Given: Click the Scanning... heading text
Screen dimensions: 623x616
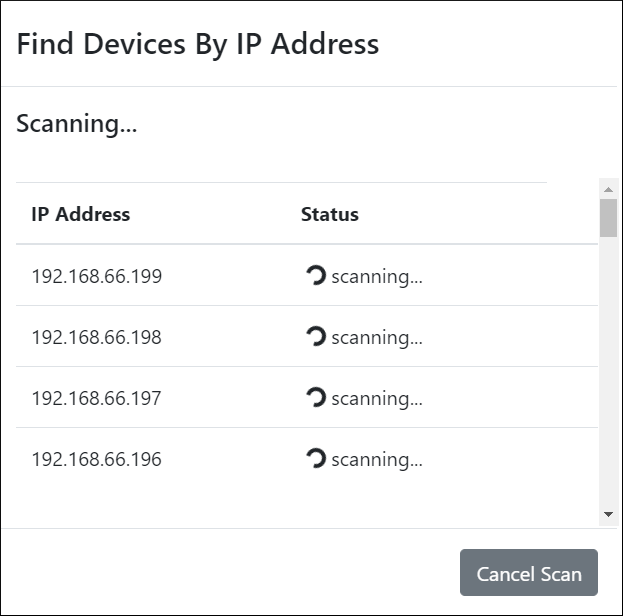Looking at the screenshot, I should [77, 125].
